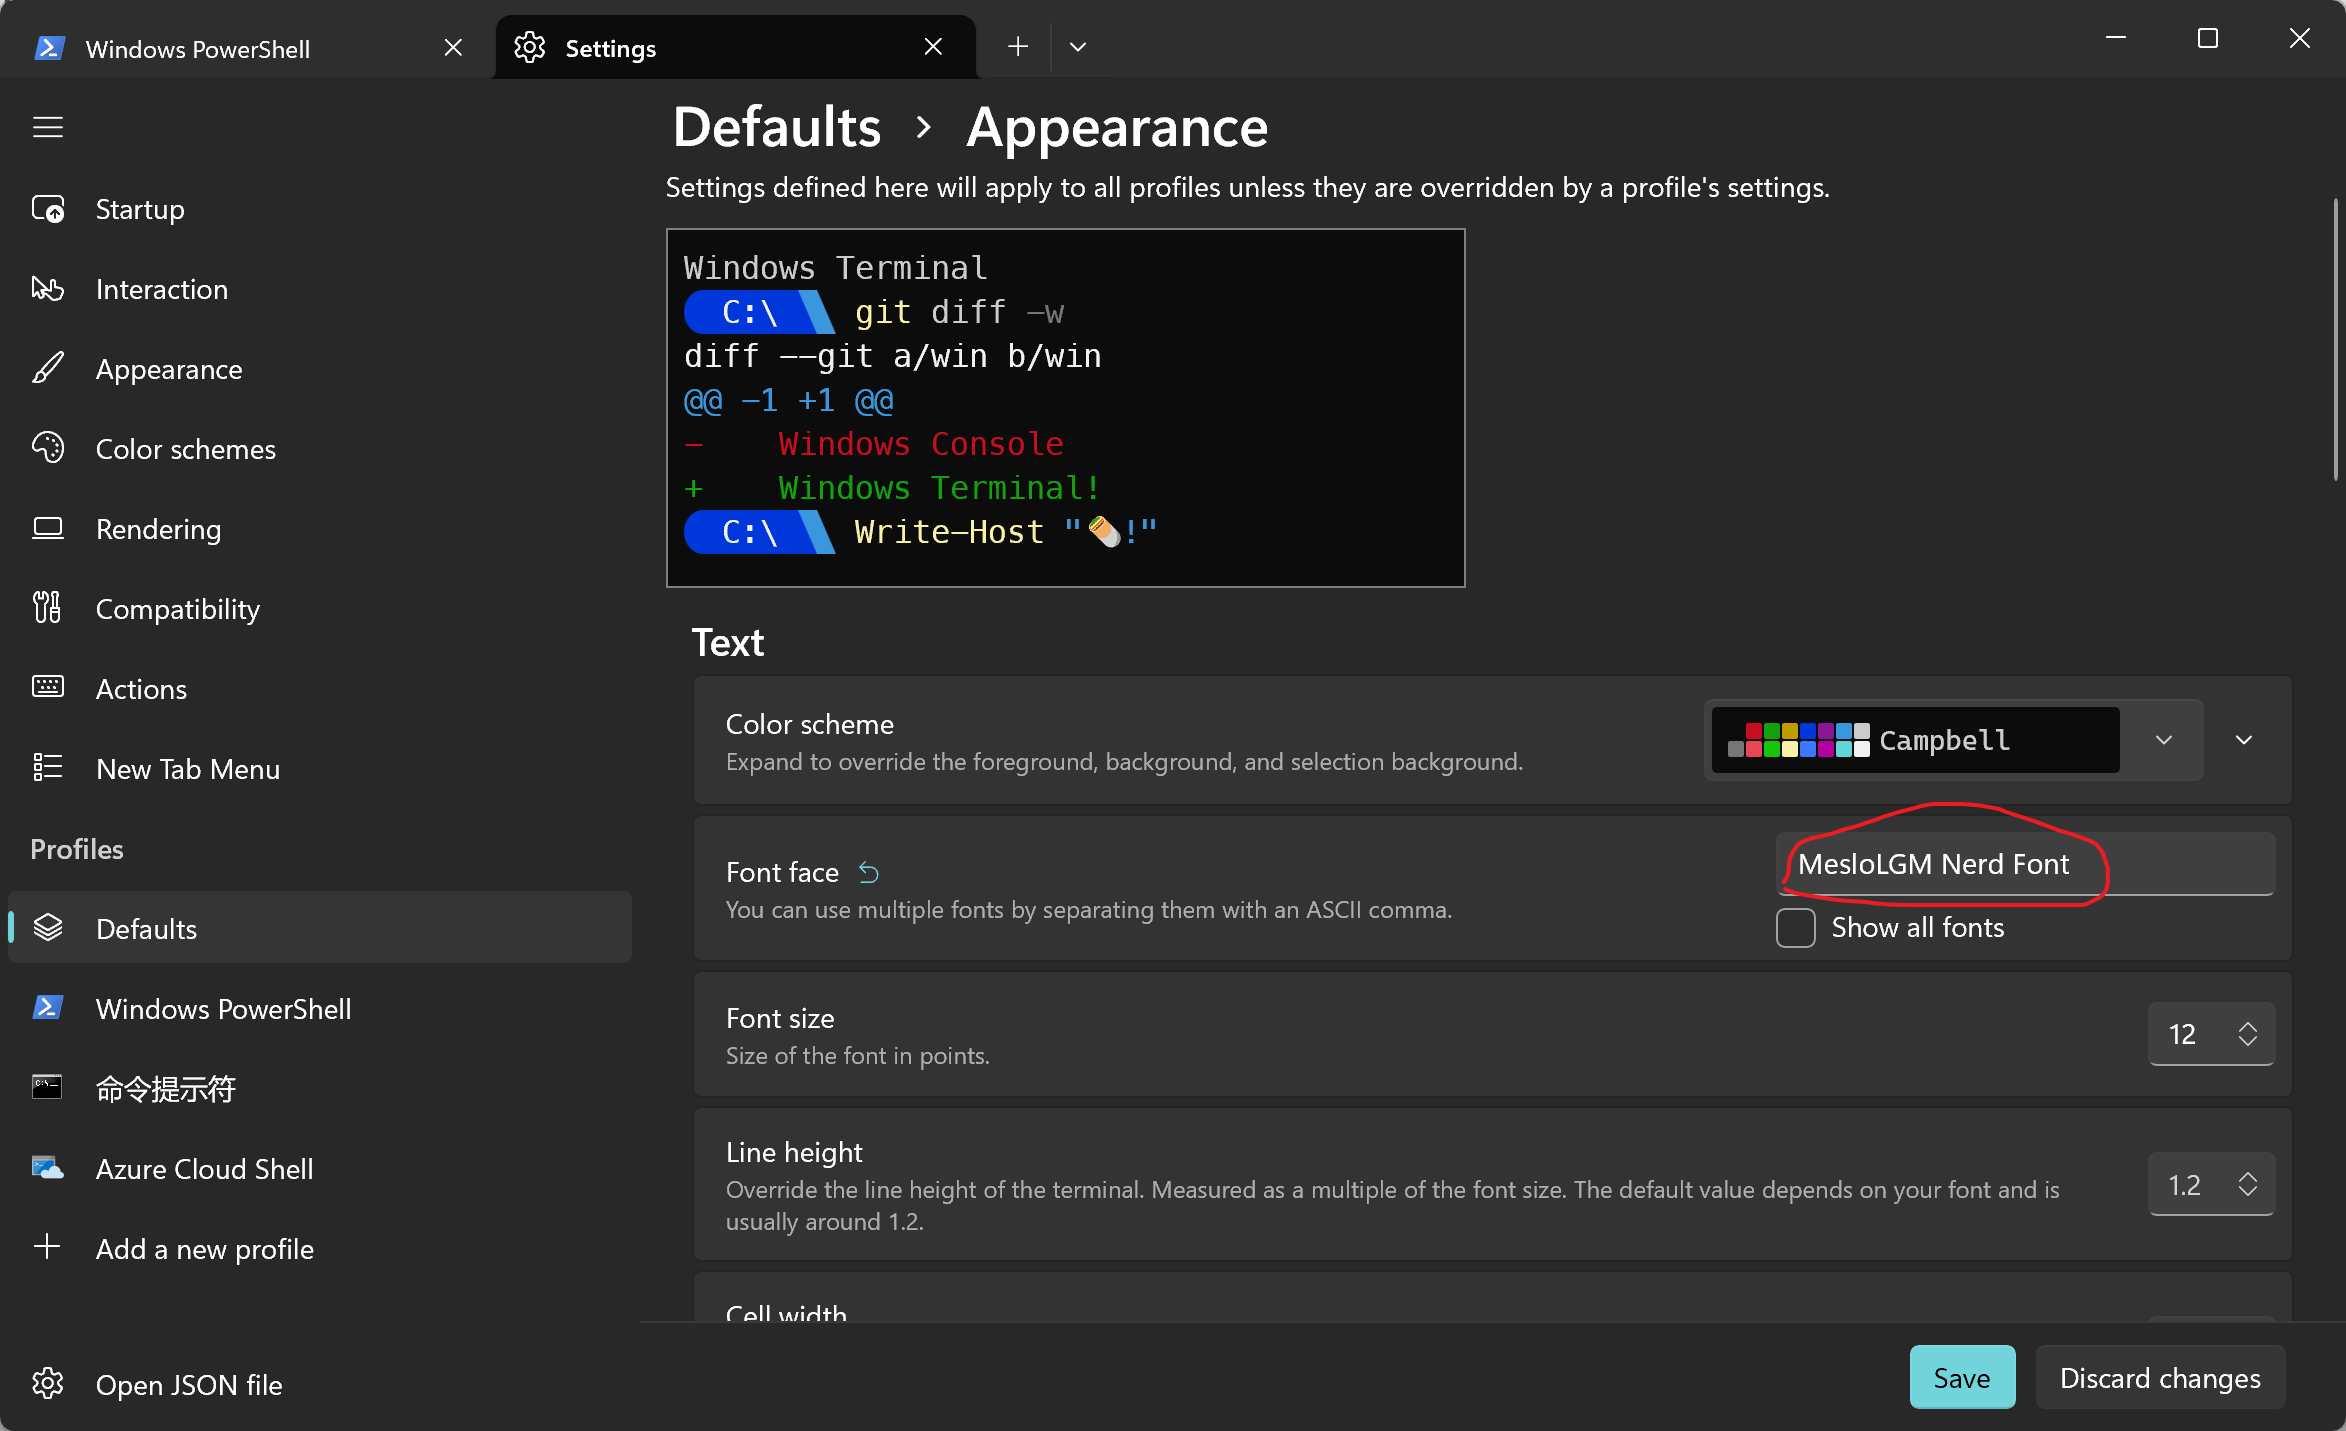Reset the Font face to default

pyautogui.click(x=868, y=873)
